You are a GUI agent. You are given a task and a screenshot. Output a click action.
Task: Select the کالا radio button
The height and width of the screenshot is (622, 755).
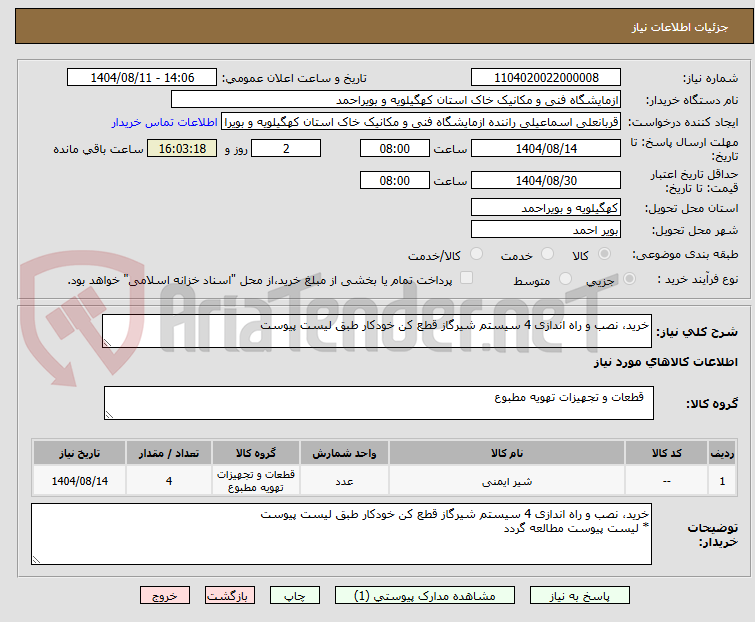click(x=604, y=254)
